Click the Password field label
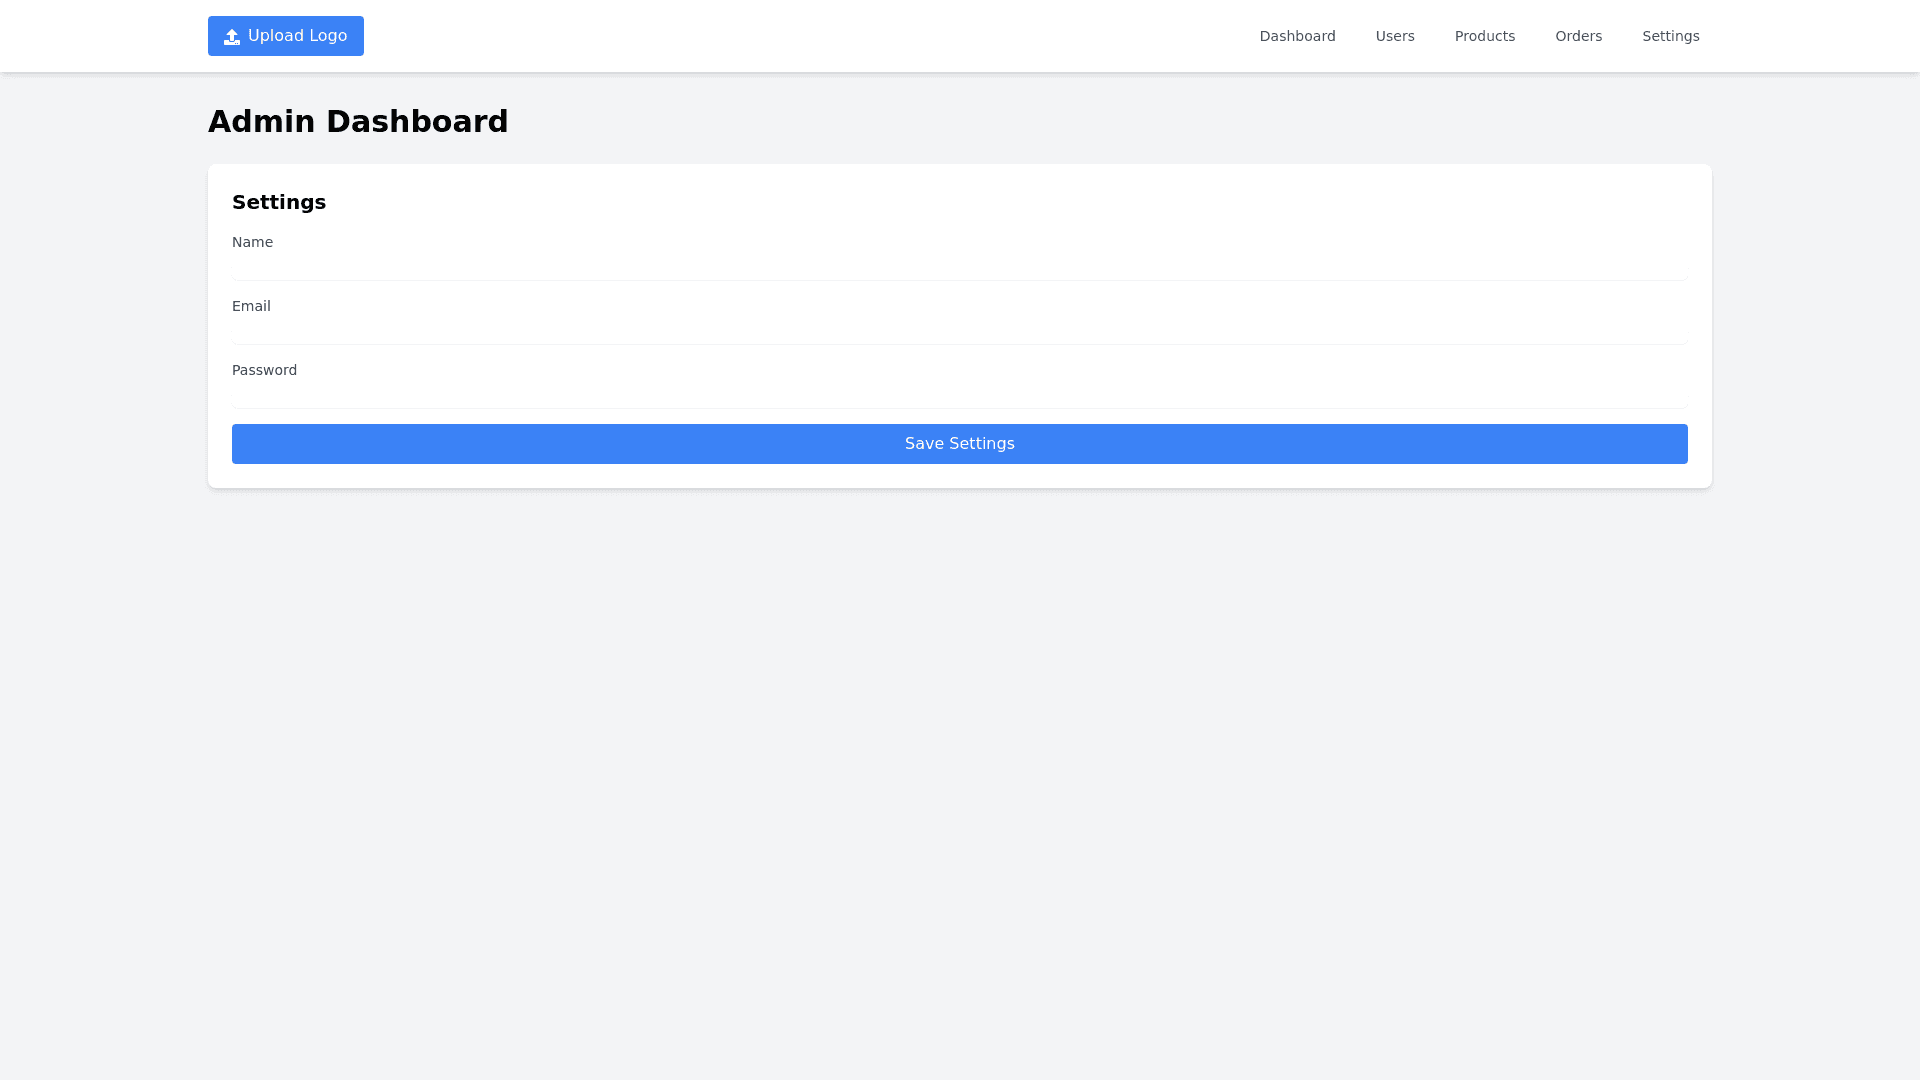 264,370
